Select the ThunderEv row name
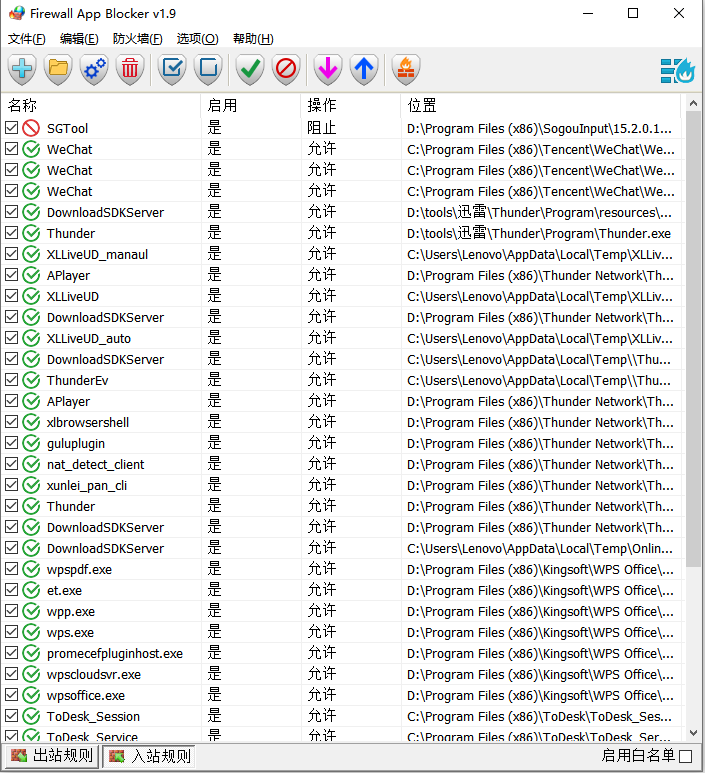 click(77, 381)
